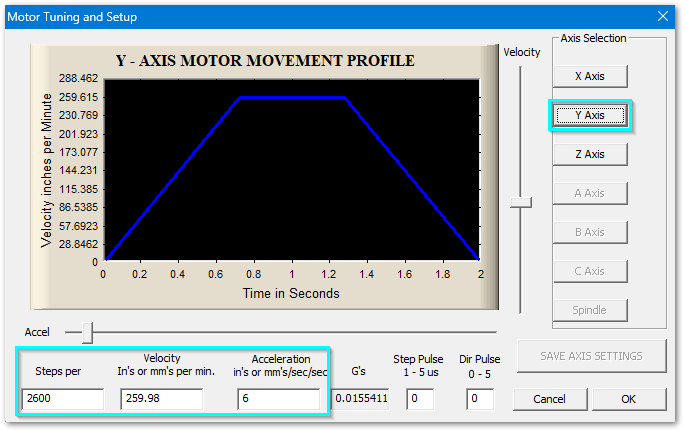Viewport: 684px width, 431px height.
Task: Select the Z Axis button
Action: pos(590,154)
